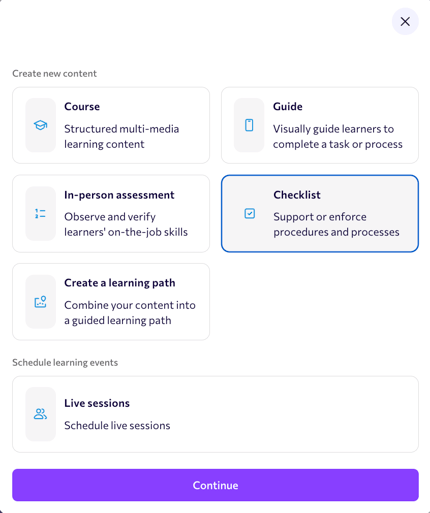Click the numbered list In-person assessment icon
Screen dimensions: 430x513
click(40, 214)
